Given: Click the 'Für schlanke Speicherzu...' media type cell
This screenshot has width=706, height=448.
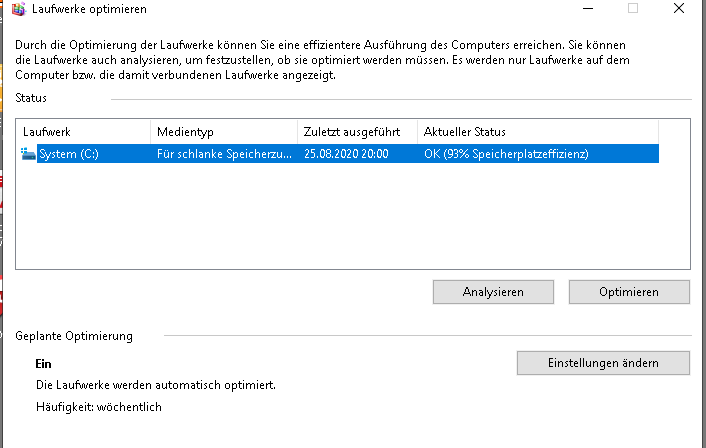Looking at the screenshot, I should [x=224, y=154].
